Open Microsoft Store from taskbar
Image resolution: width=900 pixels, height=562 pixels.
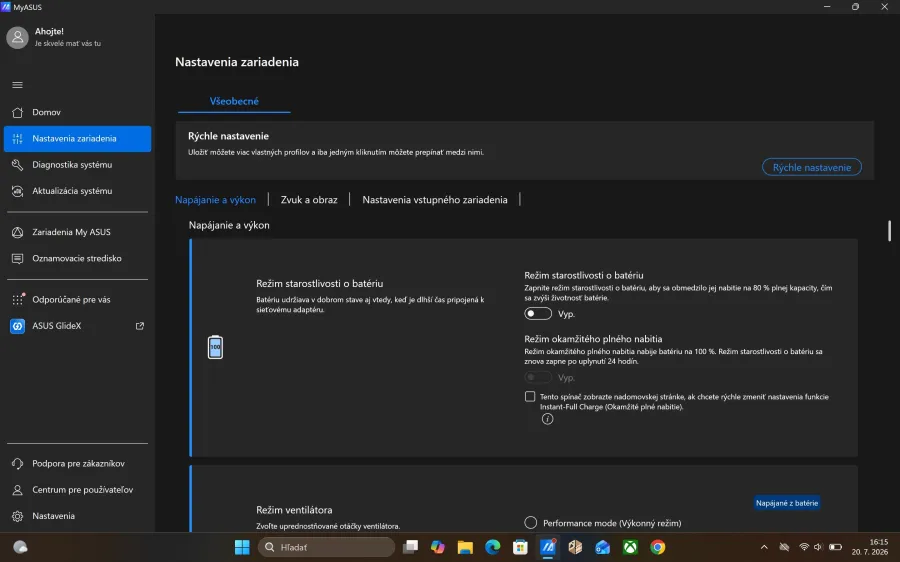[x=520, y=547]
